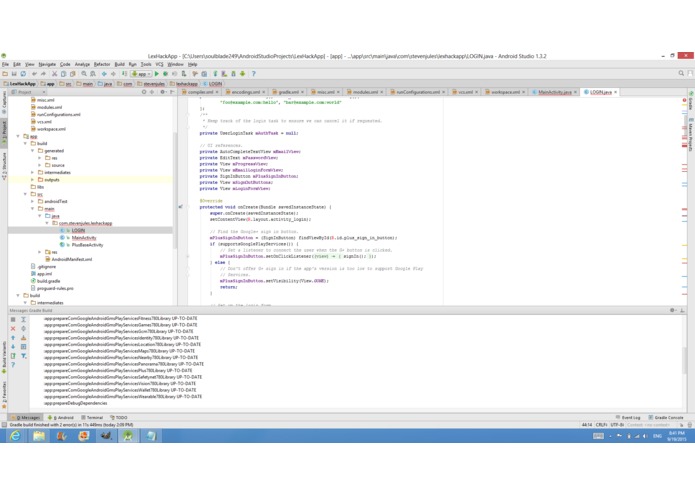
Task: Start debugging with the bug icon
Action: point(165,74)
